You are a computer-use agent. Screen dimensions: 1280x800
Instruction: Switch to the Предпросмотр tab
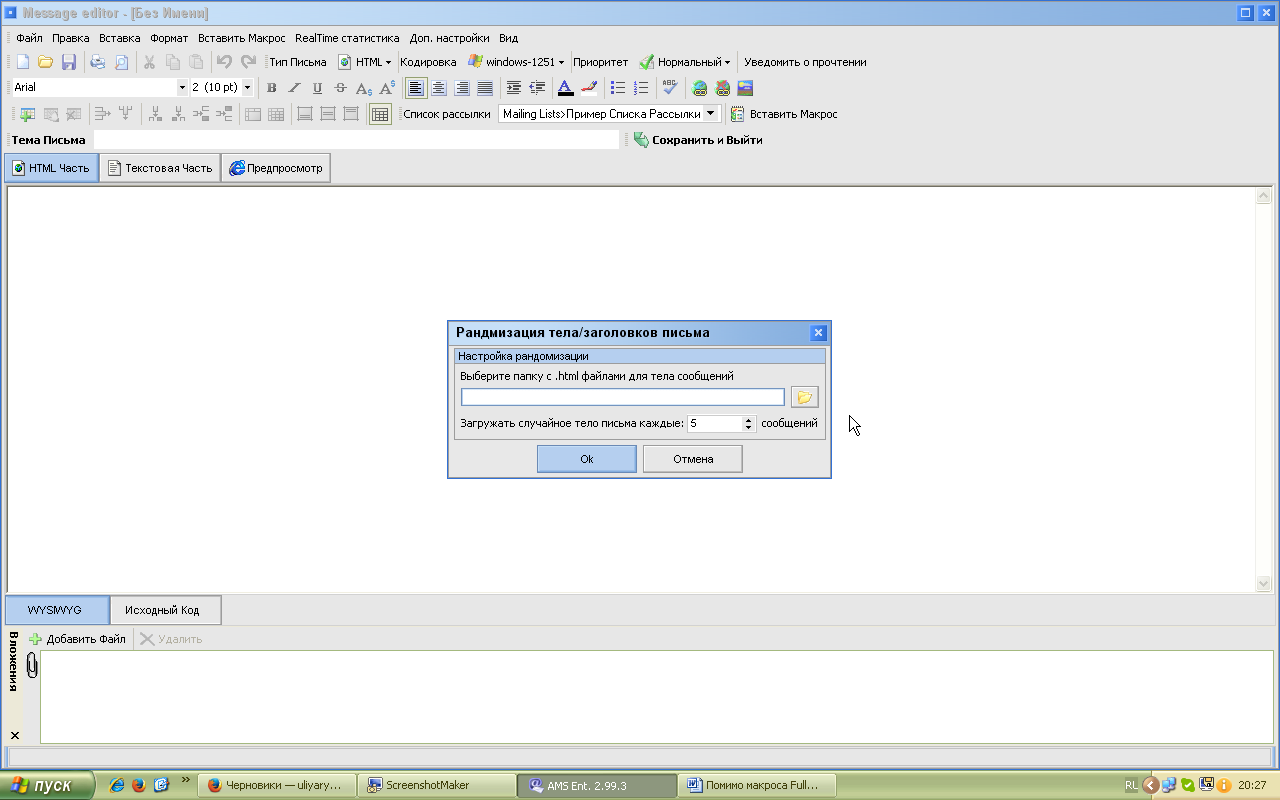276,168
